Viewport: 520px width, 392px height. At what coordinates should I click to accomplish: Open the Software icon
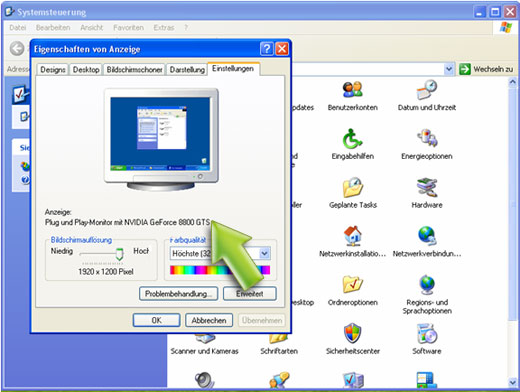(x=427, y=333)
